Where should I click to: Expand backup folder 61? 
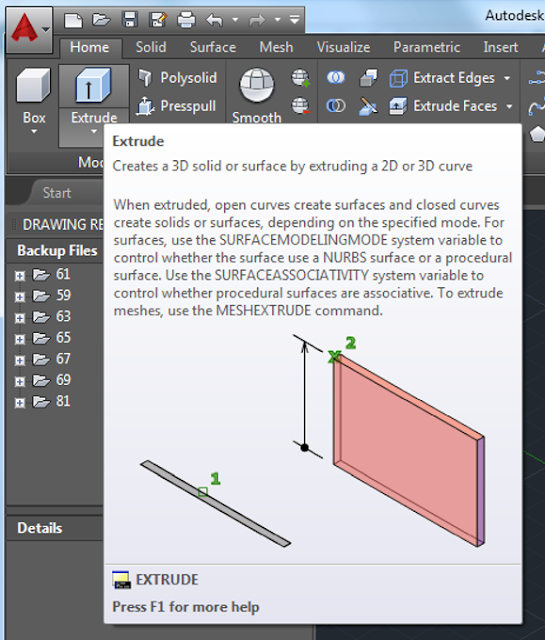pyautogui.click(x=19, y=276)
